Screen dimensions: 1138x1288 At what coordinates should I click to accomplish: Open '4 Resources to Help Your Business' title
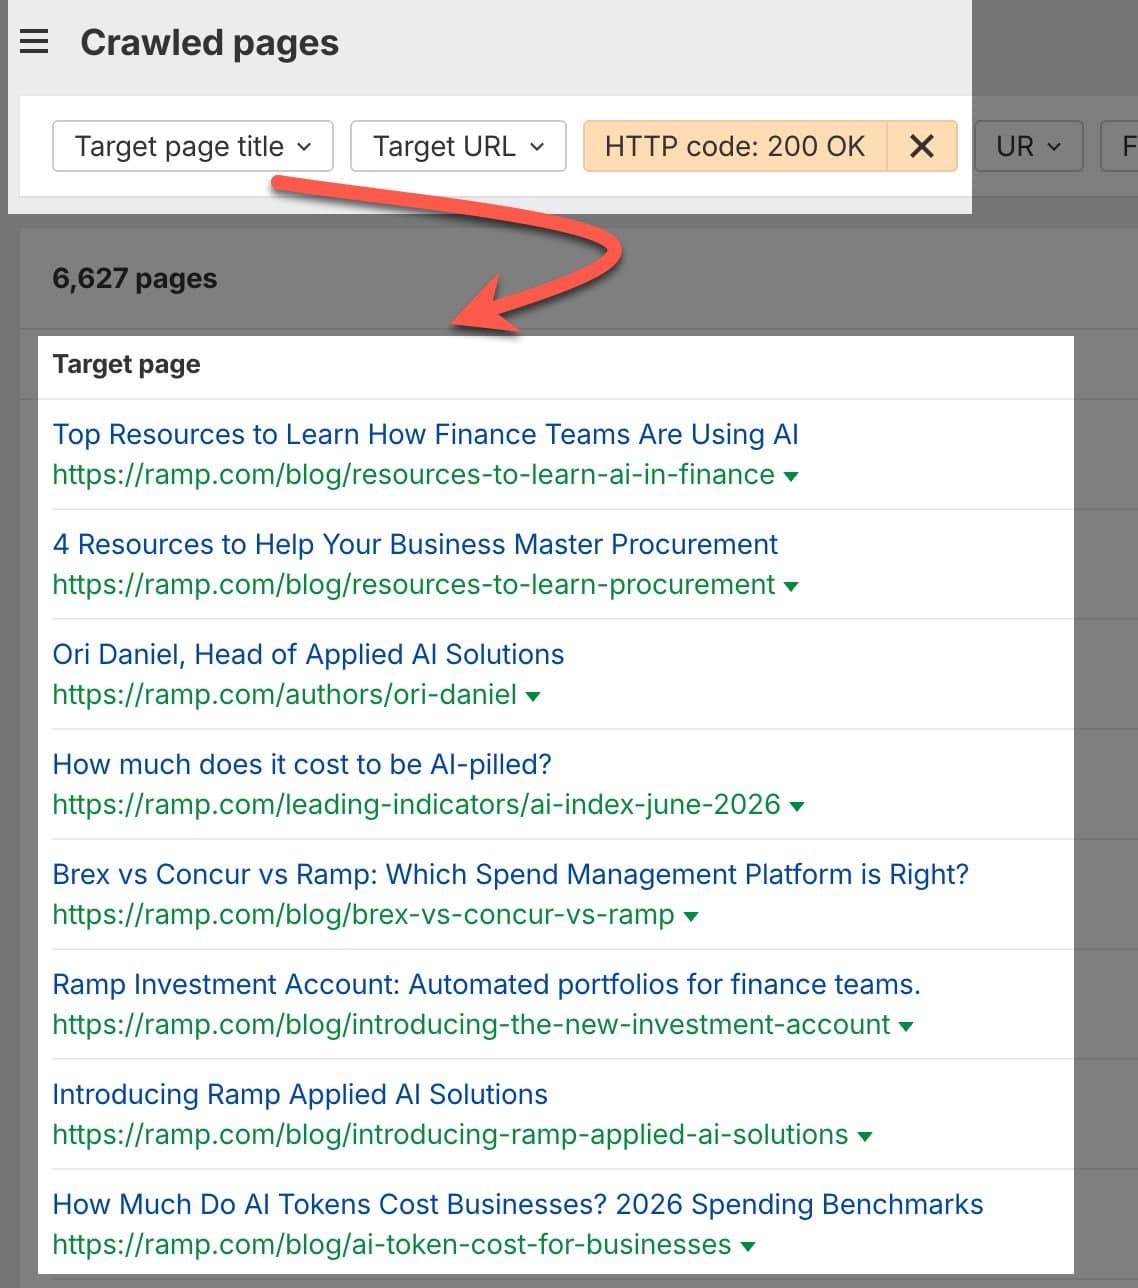pyautogui.click(x=415, y=544)
